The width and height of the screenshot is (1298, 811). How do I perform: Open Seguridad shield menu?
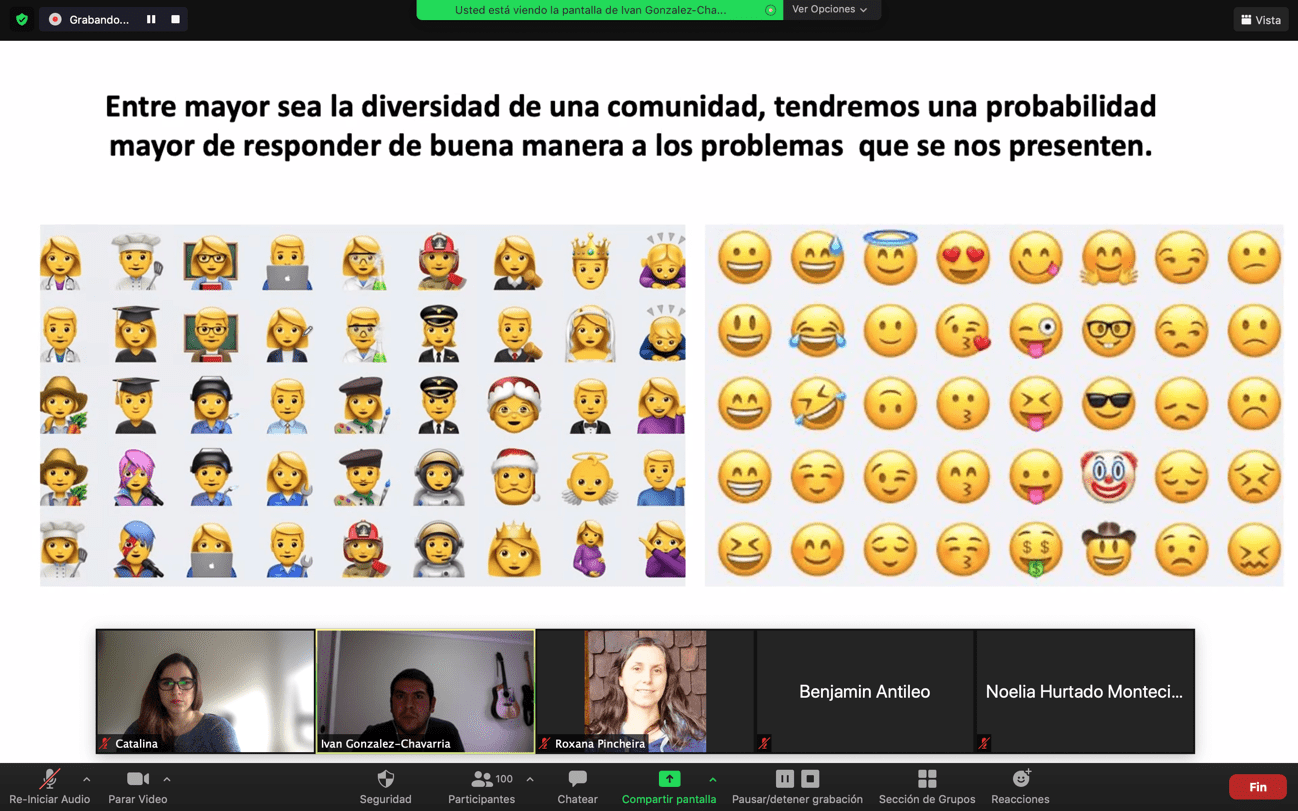pos(385,786)
